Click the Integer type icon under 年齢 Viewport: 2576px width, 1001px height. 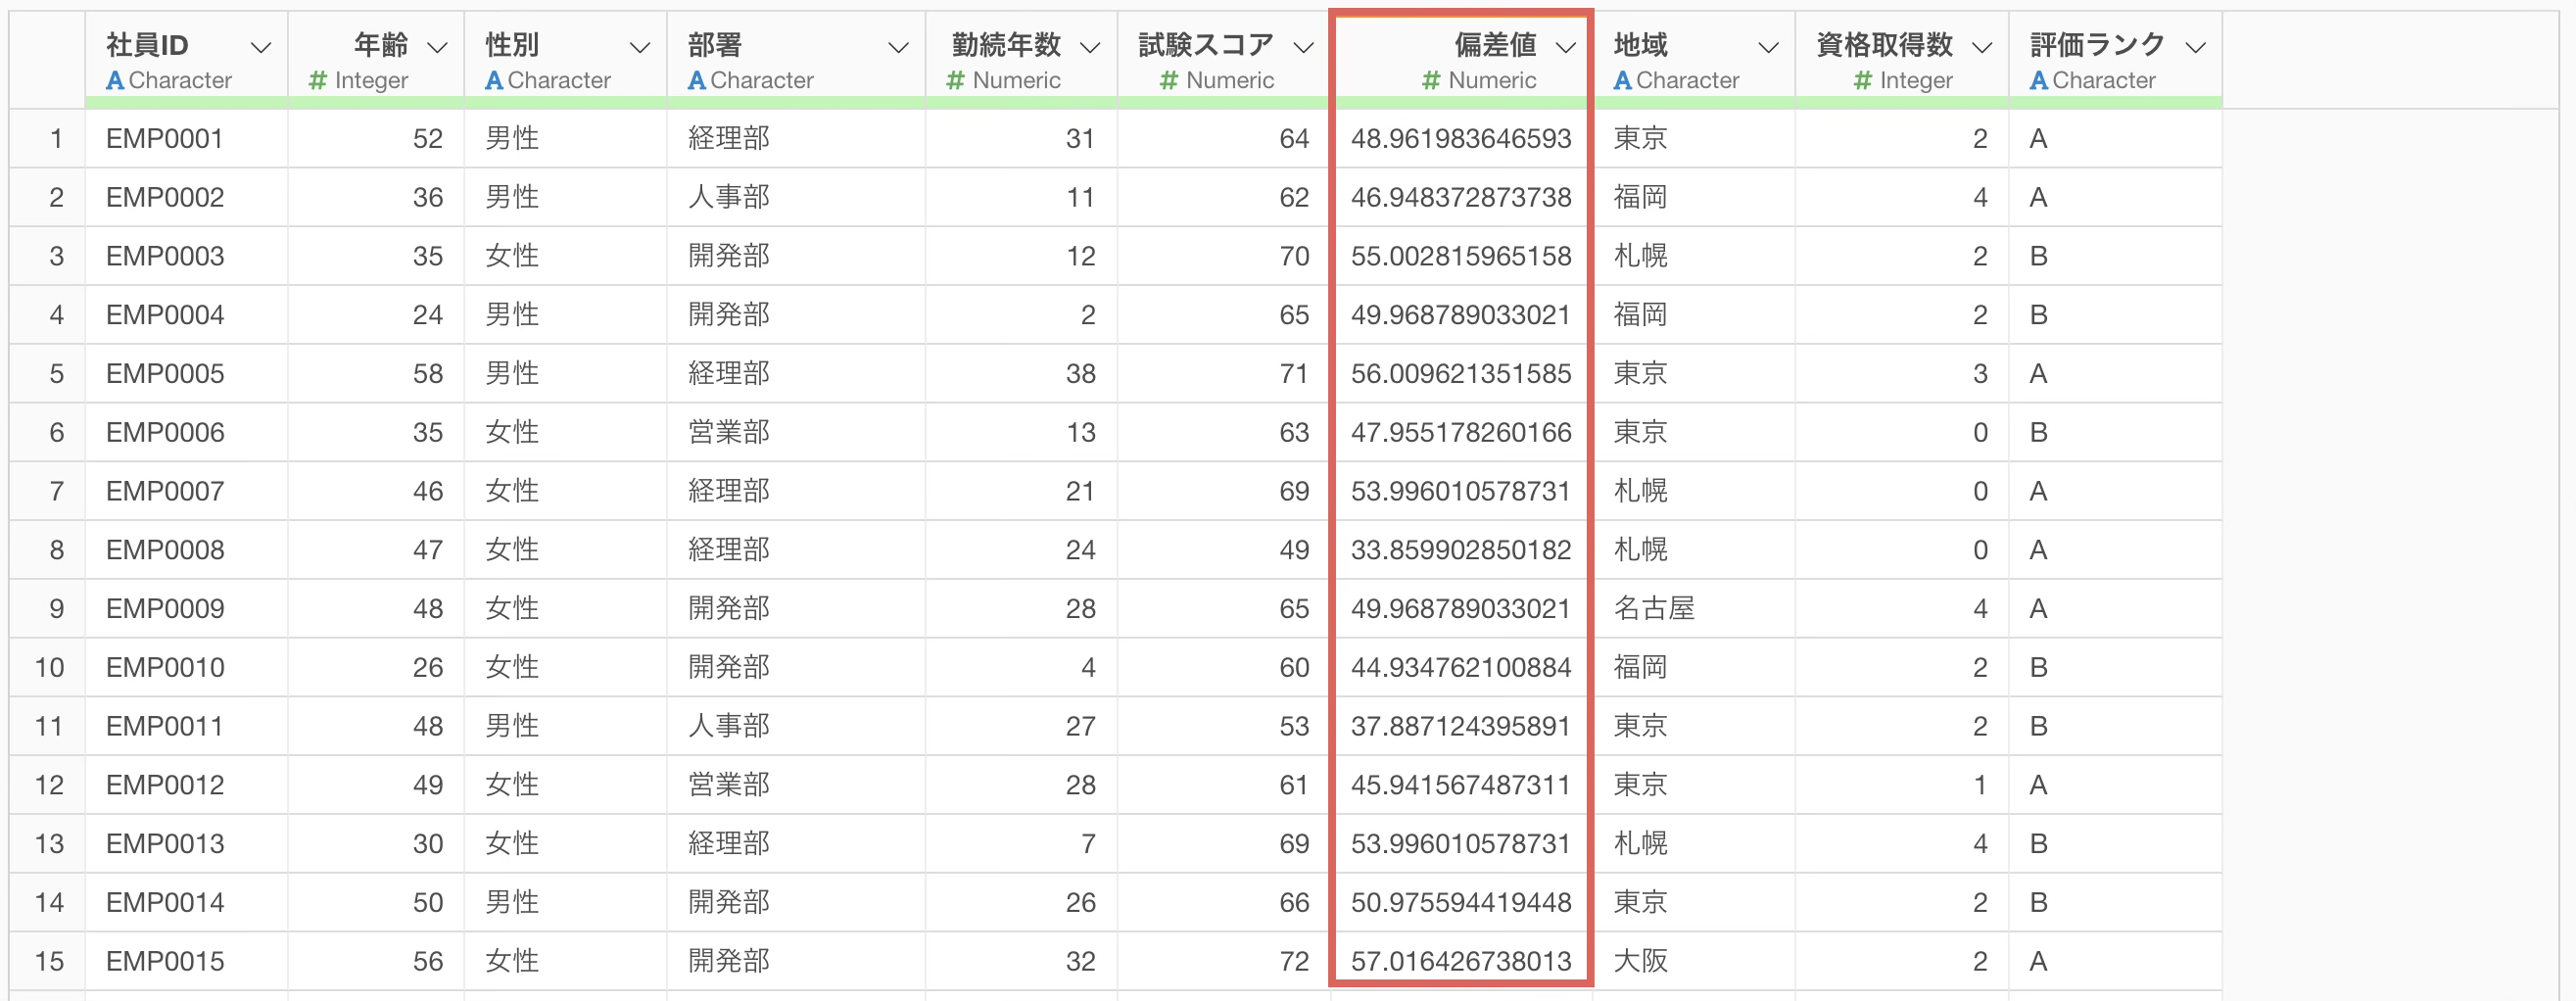[318, 80]
